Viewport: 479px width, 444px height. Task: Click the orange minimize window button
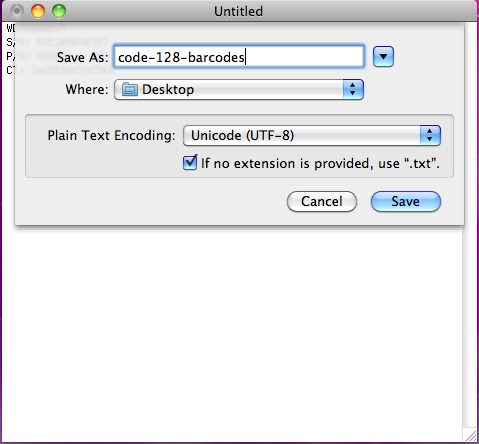click(x=38, y=11)
